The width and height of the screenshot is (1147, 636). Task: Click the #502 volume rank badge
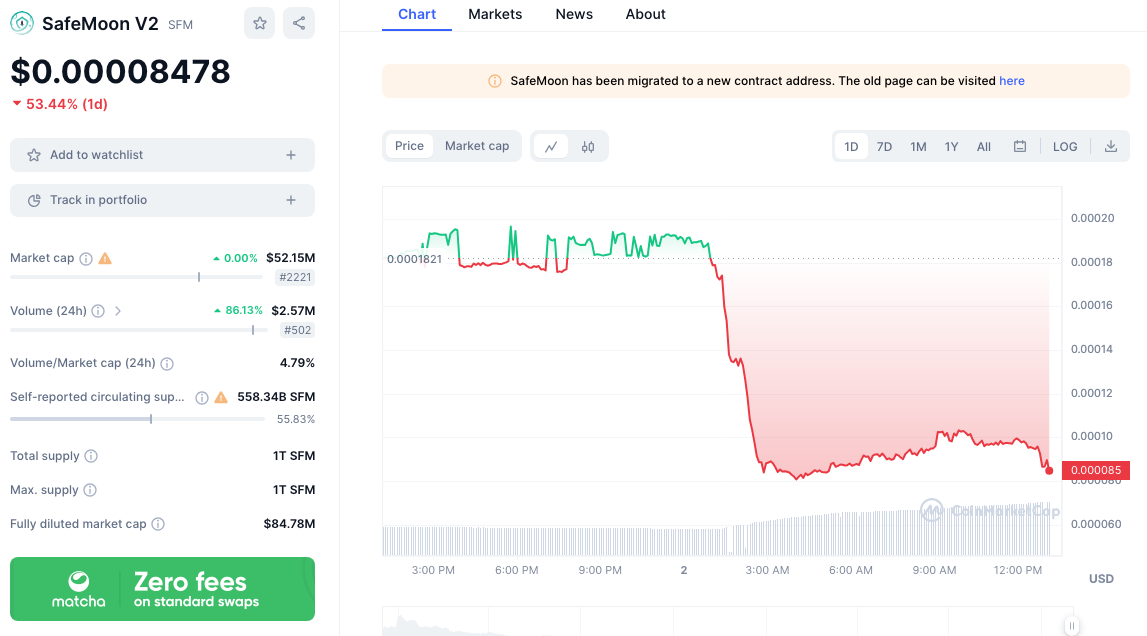298,330
